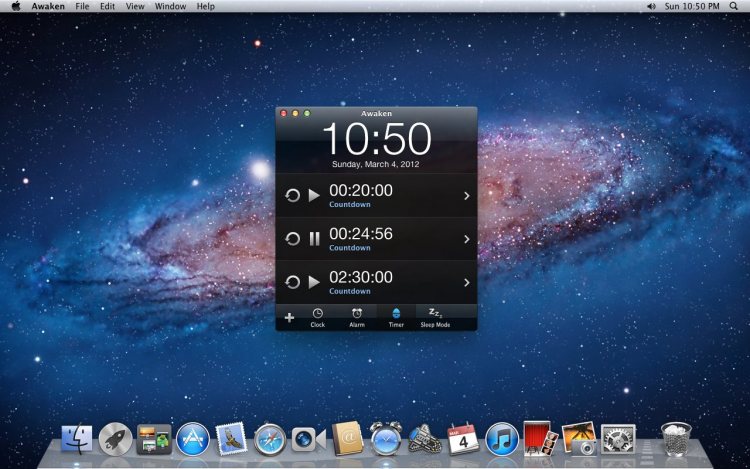Open FaceTime camera icon in Dock
The image size is (750, 469).
pos(309,439)
